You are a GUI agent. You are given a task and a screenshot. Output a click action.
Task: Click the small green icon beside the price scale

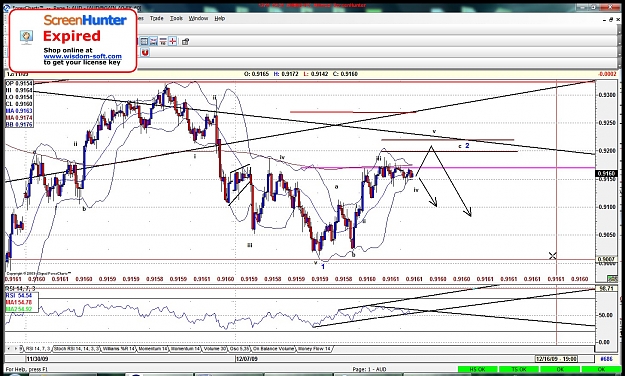pyautogui.click(x=612, y=279)
